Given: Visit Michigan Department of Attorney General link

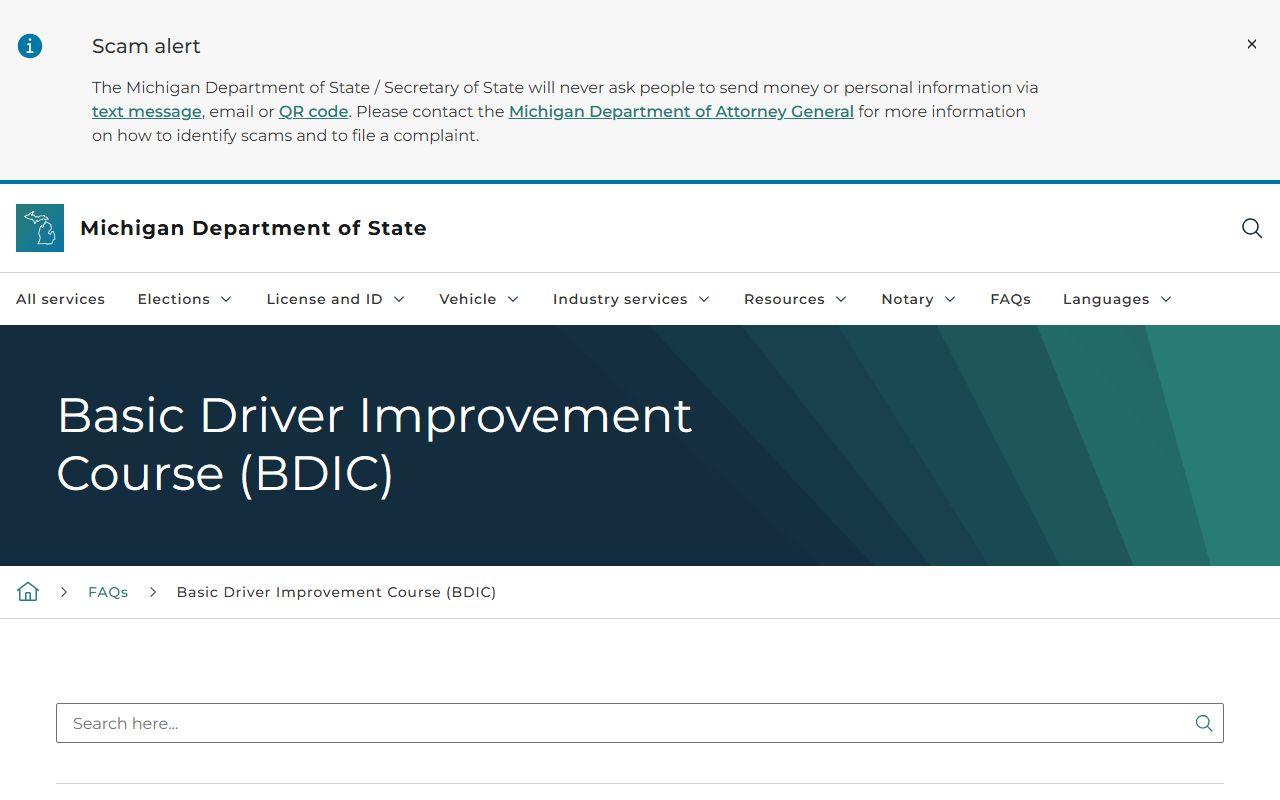Looking at the screenshot, I should (x=681, y=111).
